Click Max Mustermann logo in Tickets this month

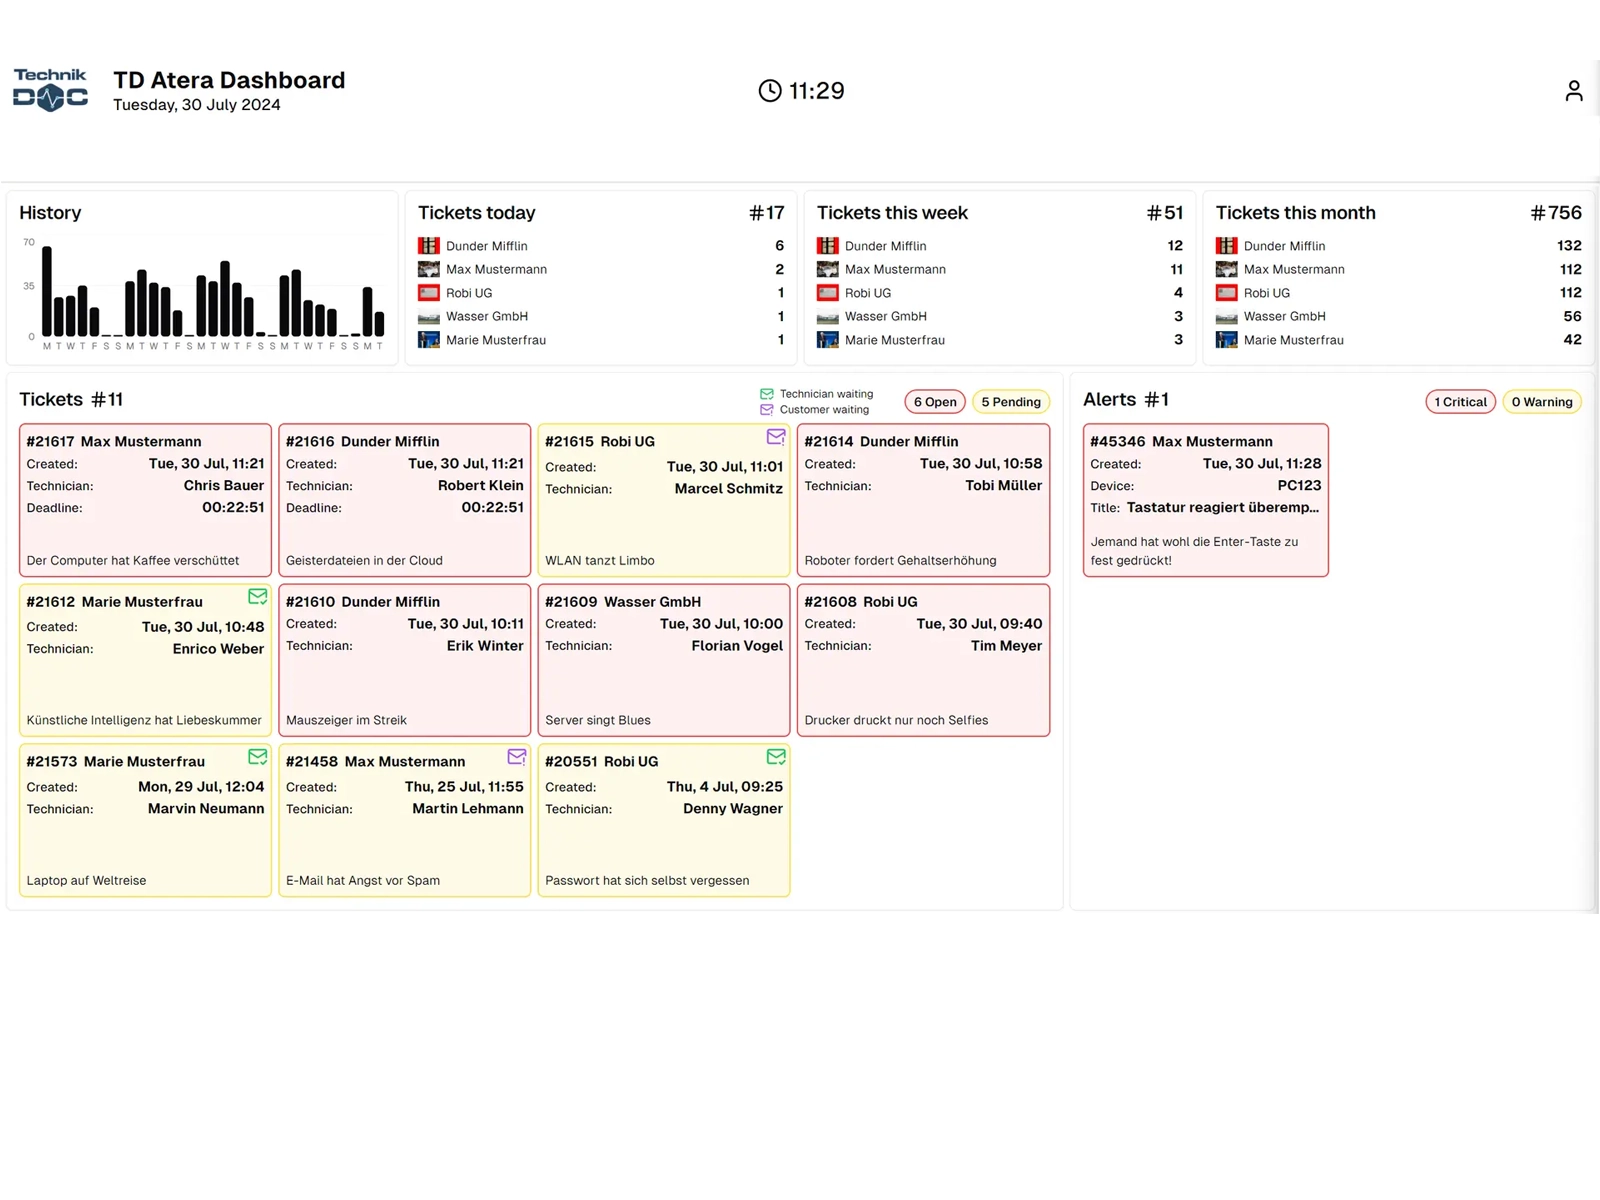1226,269
